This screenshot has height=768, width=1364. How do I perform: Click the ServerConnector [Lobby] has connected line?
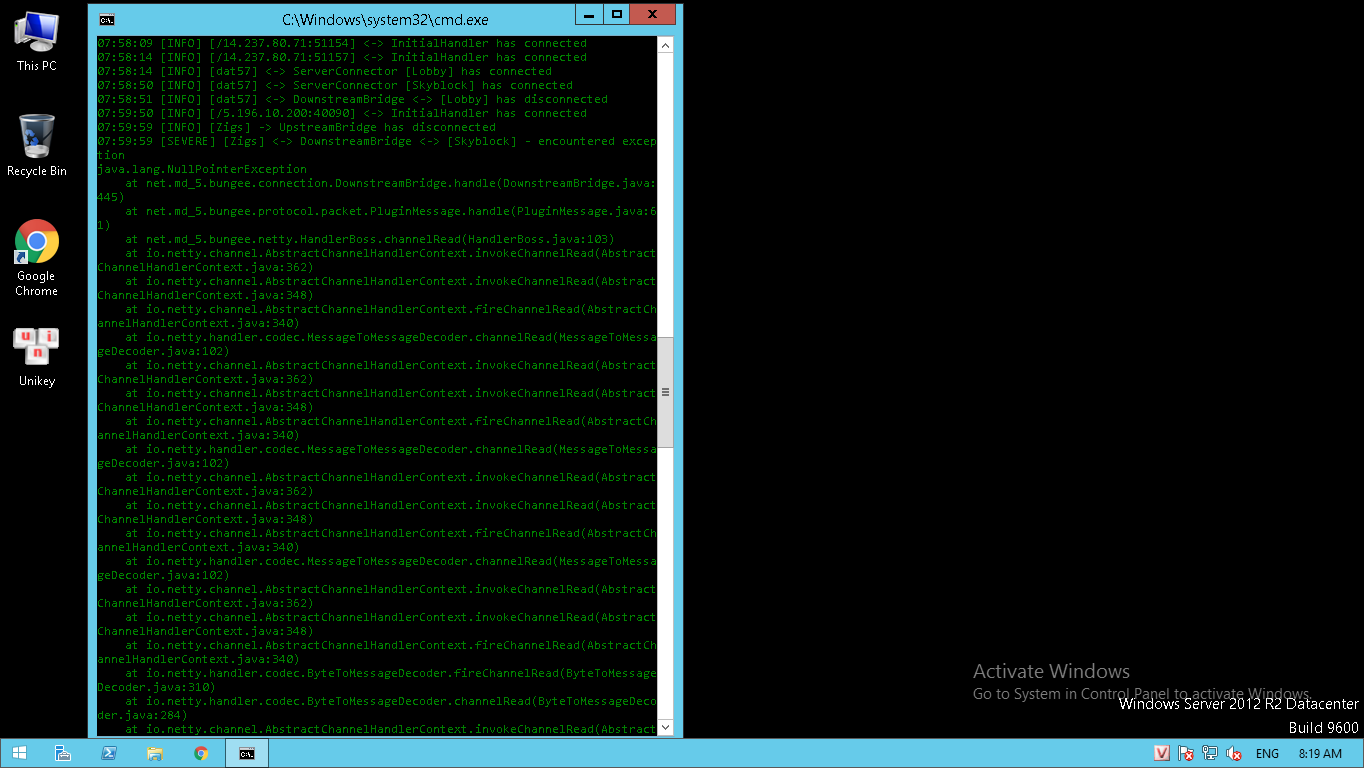(324, 71)
